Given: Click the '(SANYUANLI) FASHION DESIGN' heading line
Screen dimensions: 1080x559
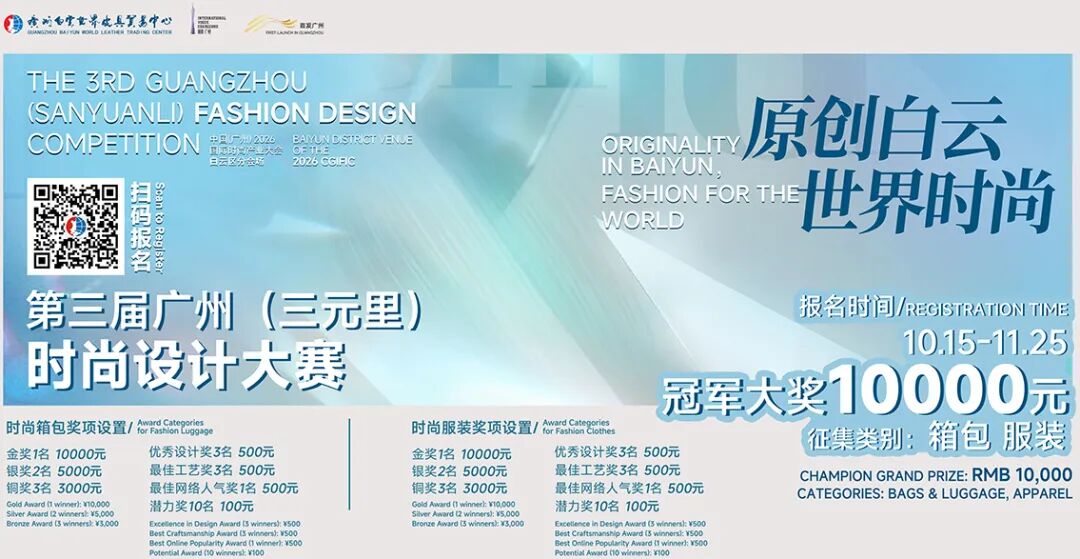Looking at the screenshot, I should click(x=222, y=113).
